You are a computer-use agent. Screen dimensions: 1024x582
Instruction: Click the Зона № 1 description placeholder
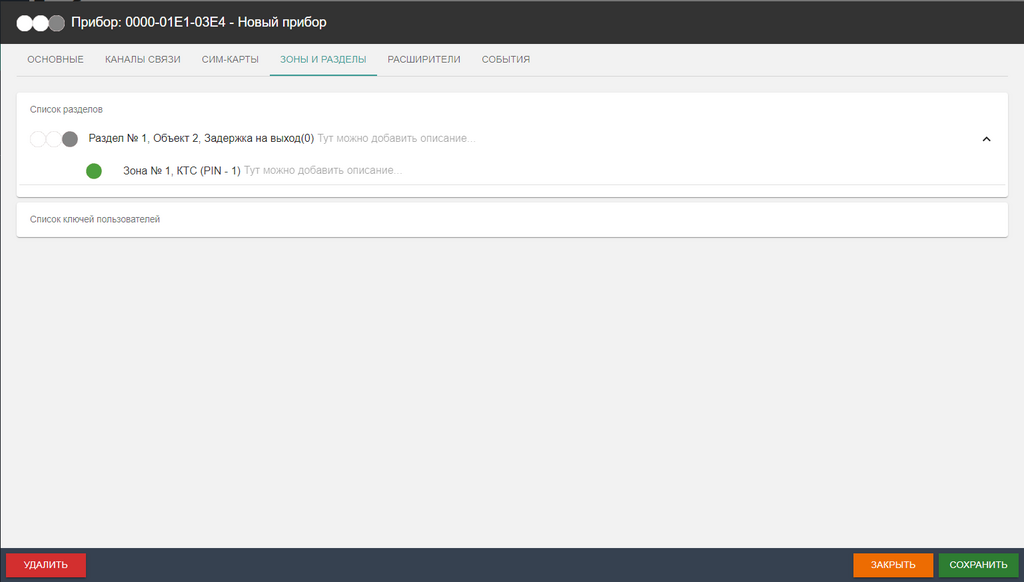323,171
